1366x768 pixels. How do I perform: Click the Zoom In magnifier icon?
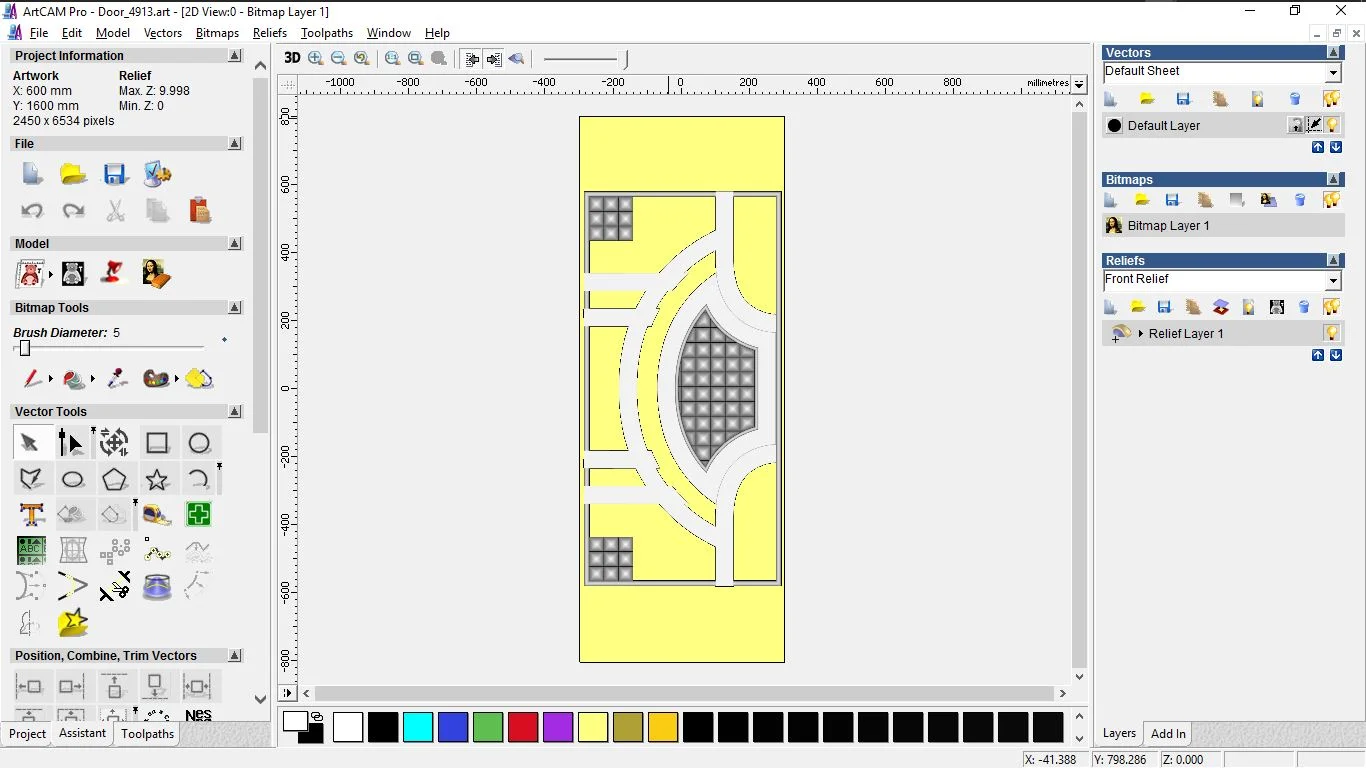pyautogui.click(x=316, y=59)
